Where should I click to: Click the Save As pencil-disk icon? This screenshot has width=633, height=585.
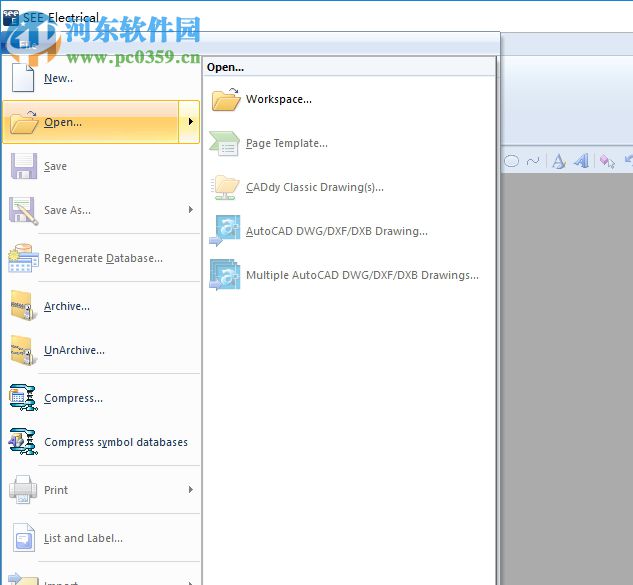click(x=23, y=210)
